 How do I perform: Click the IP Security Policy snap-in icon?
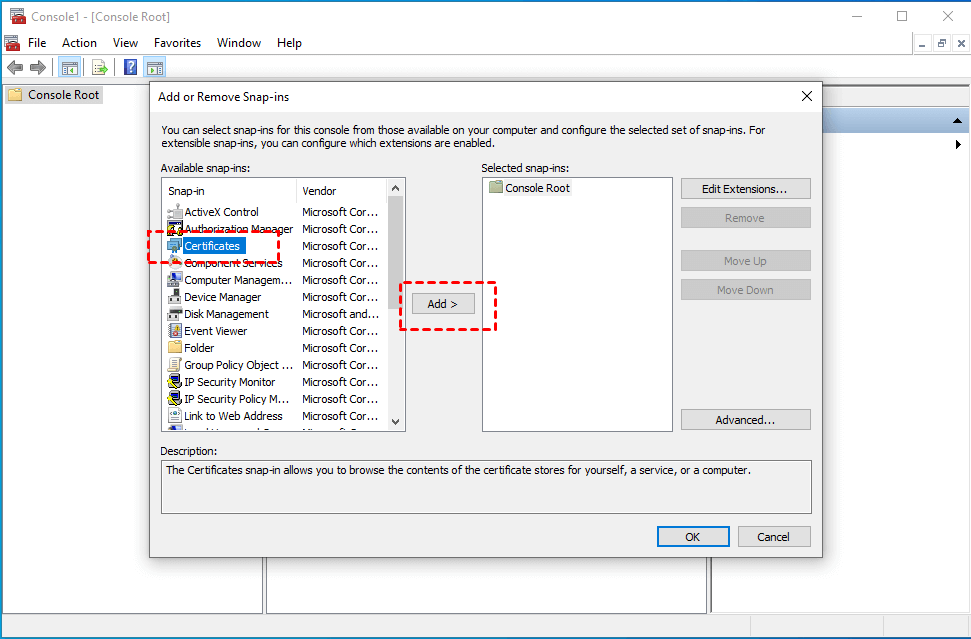coord(175,399)
